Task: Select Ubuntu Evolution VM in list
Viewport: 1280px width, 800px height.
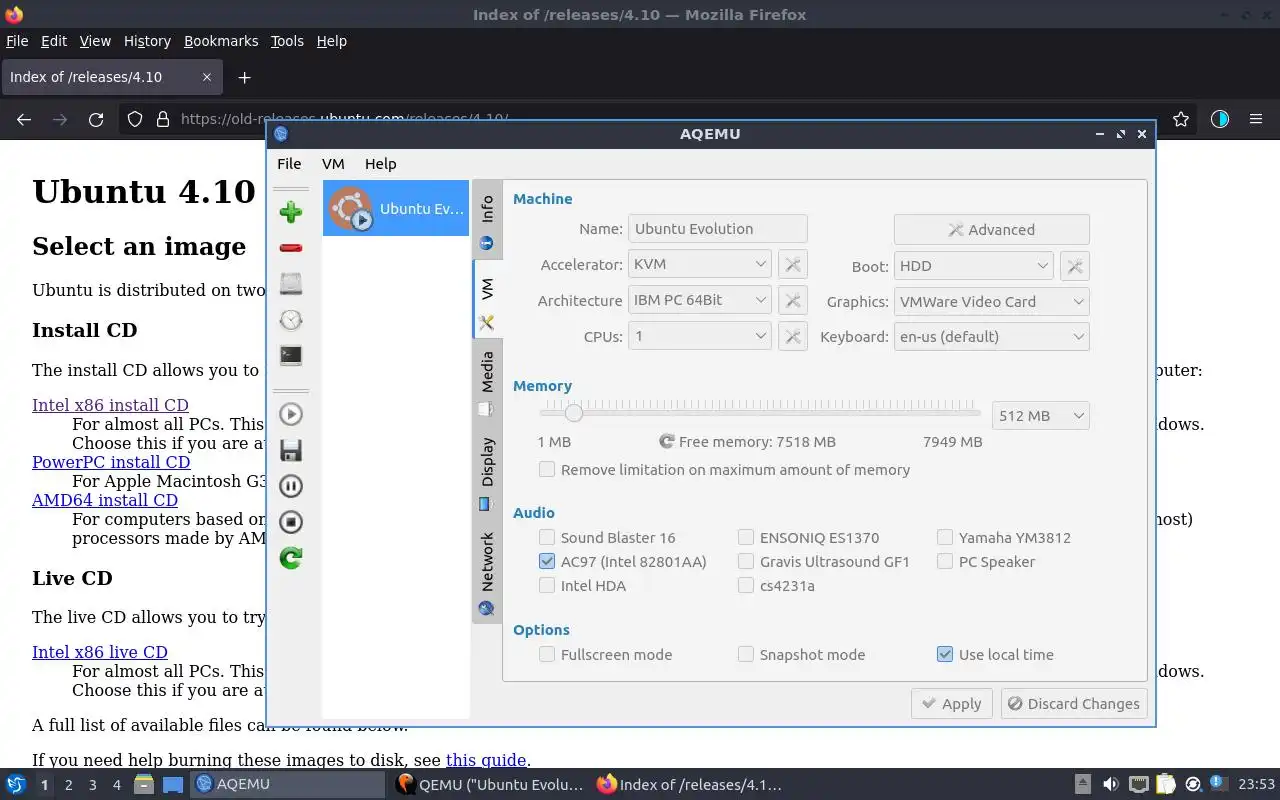Action: click(396, 208)
